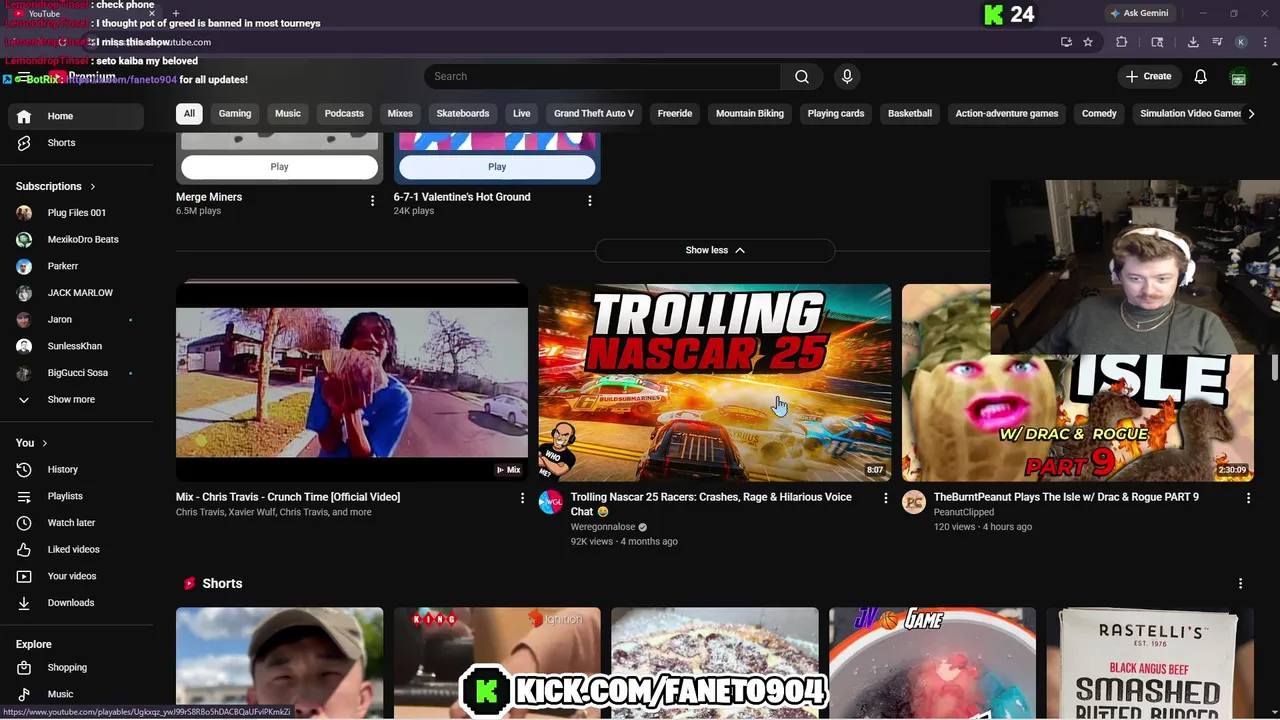The width and height of the screenshot is (1280, 720).
Task: Select Grand Theft Auto V chip
Action: pyautogui.click(x=594, y=114)
